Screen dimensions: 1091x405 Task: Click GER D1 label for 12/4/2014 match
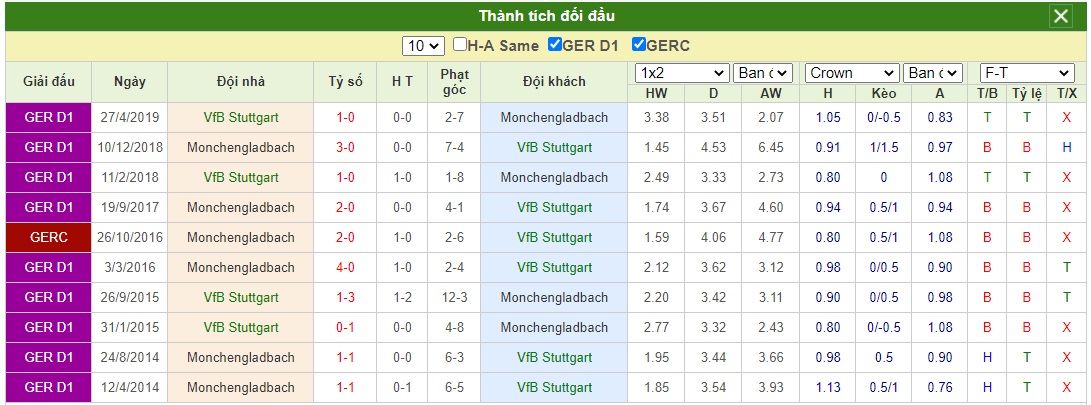(x=49, y=387)
